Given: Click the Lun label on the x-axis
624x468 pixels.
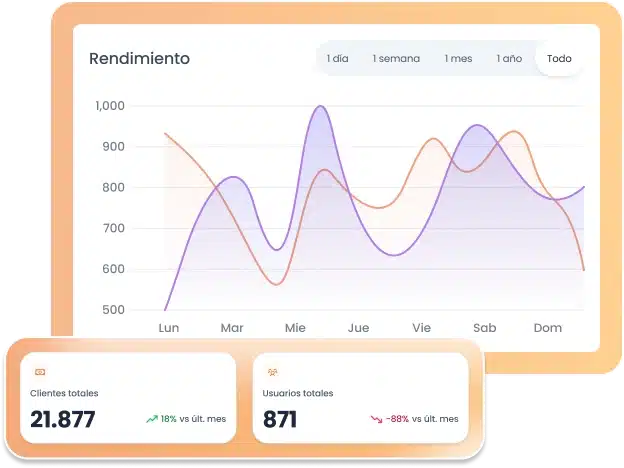Looking at the screenshot, I should [169, 328].
